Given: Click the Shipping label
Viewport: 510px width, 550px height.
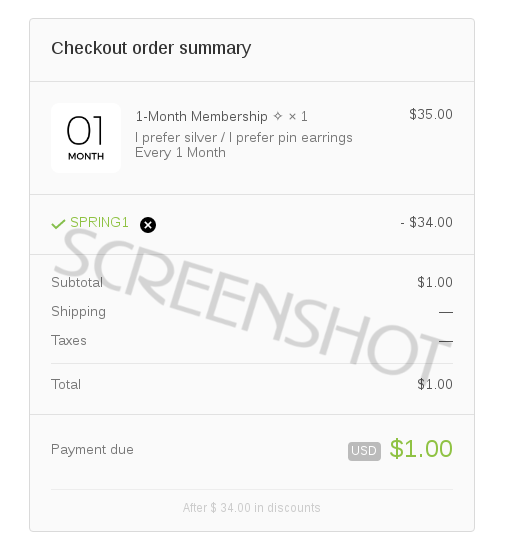Looking at the screenshot, I should pyautogui.click(x=79, y=312).
